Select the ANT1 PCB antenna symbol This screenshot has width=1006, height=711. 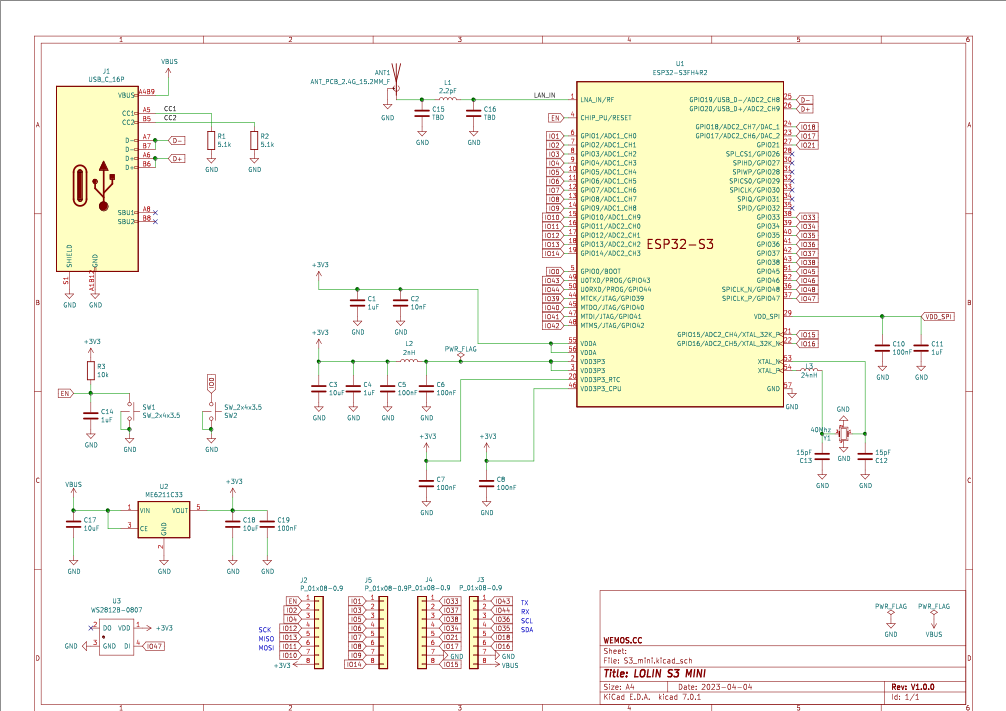[x=397, y=79]
